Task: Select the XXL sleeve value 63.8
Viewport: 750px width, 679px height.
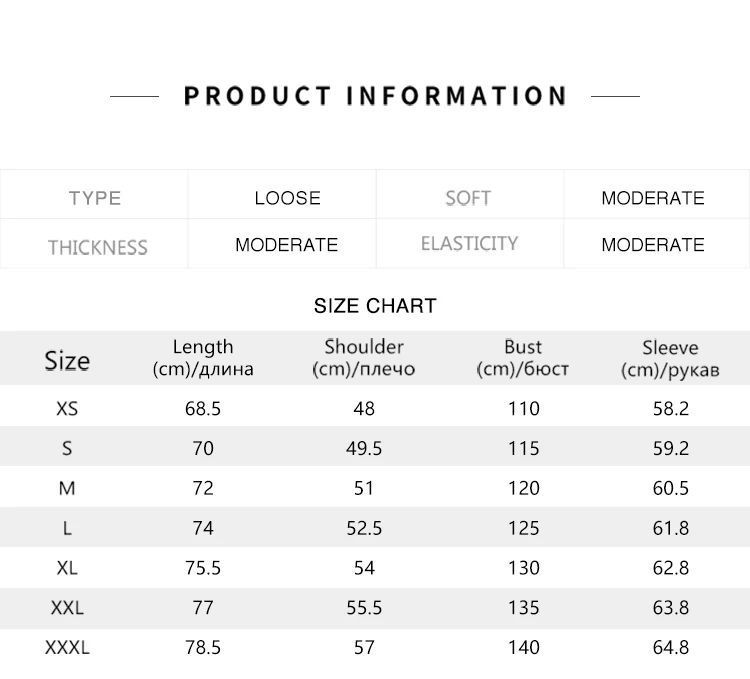Action: pos(671,608)
